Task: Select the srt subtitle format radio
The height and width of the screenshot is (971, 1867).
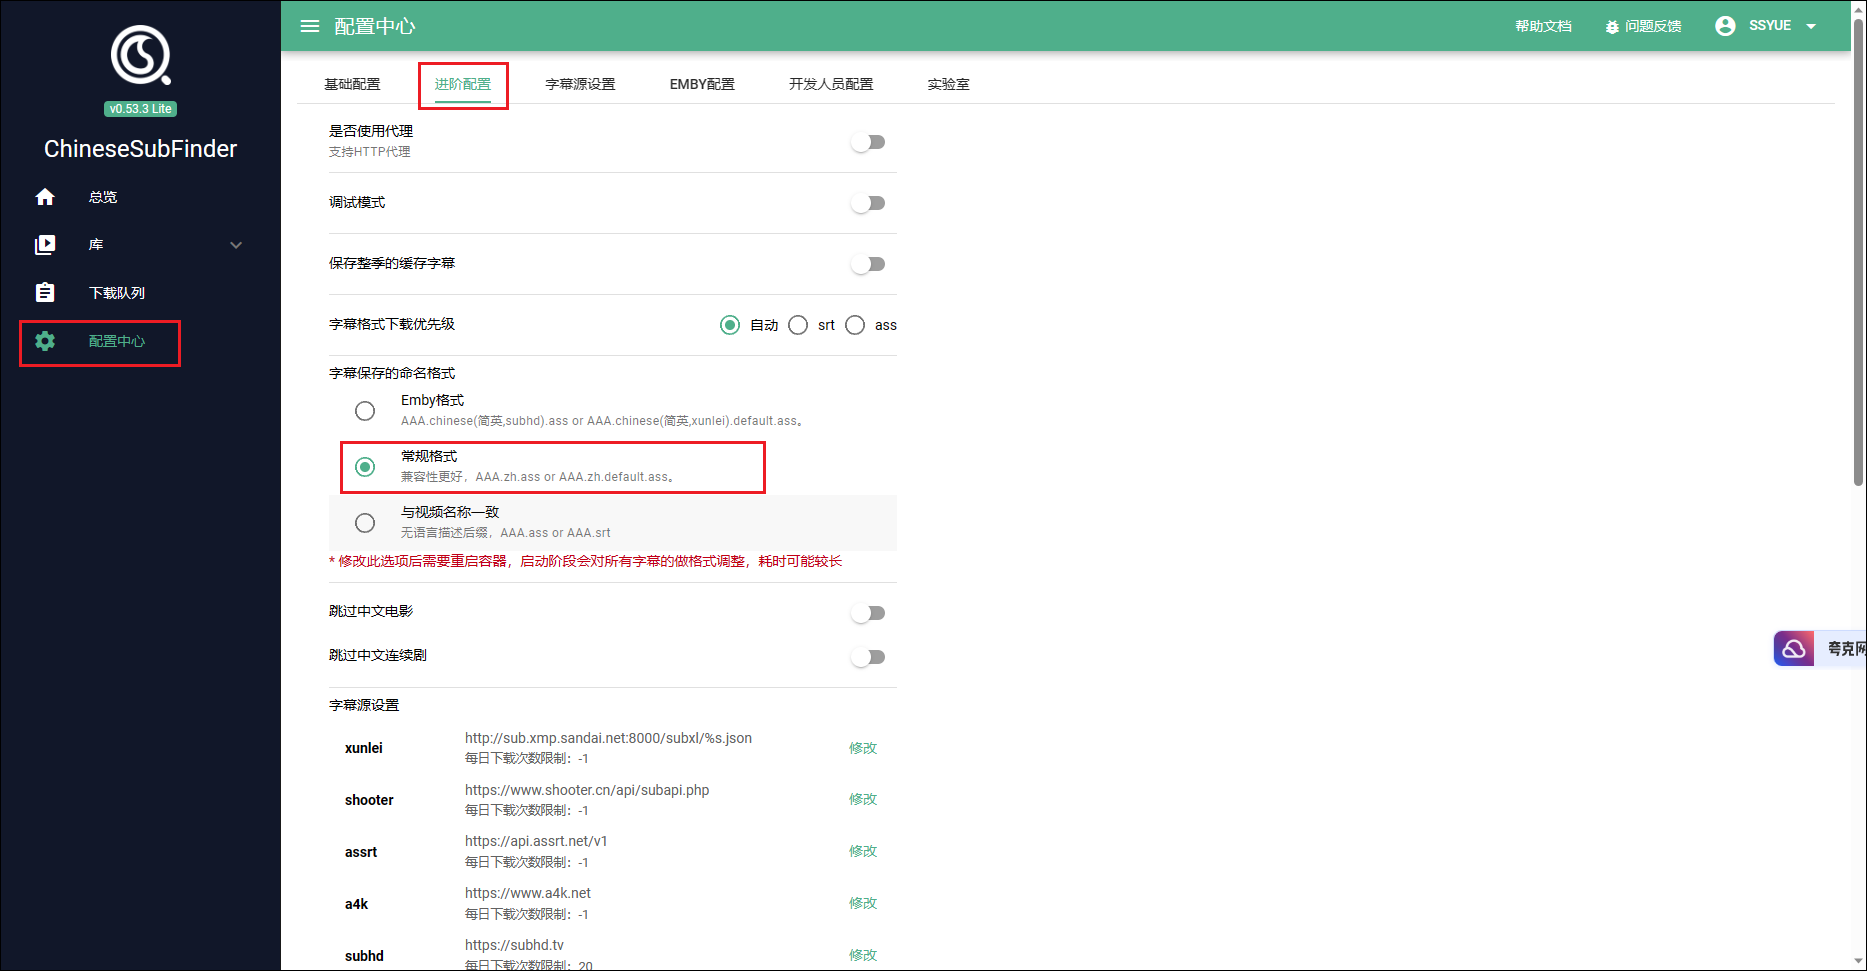Action: click(798, 325)
